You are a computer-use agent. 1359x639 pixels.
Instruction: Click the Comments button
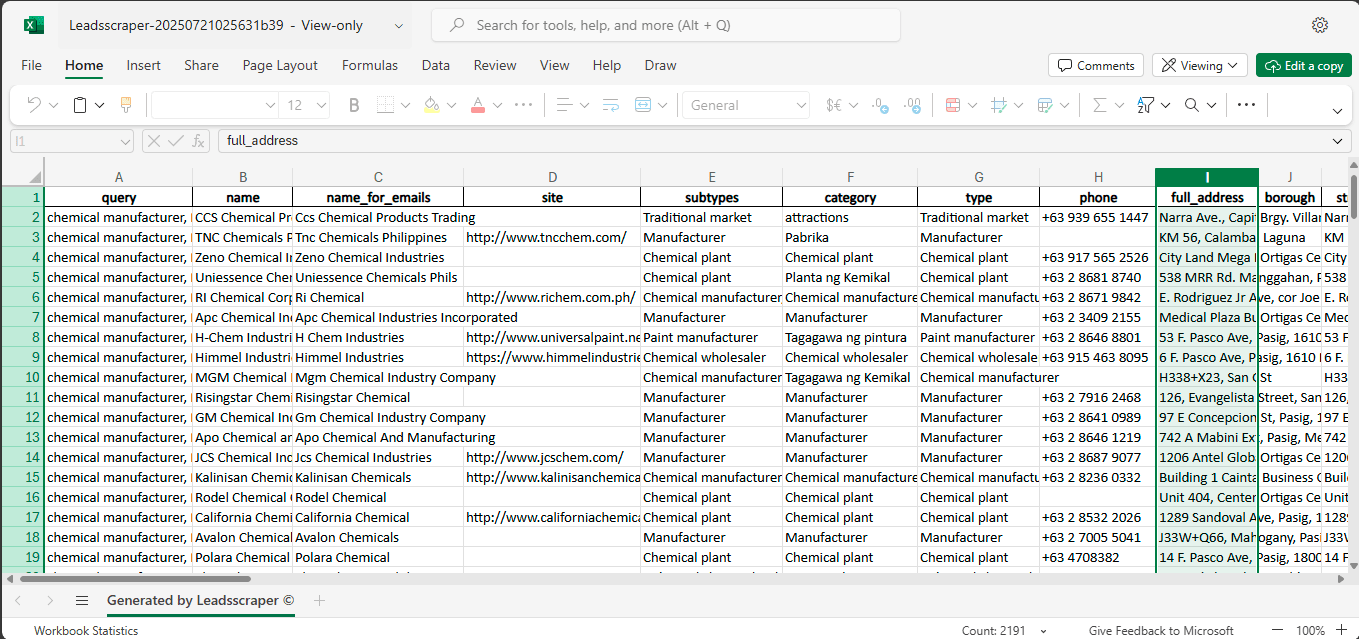tap(1096, 65)
